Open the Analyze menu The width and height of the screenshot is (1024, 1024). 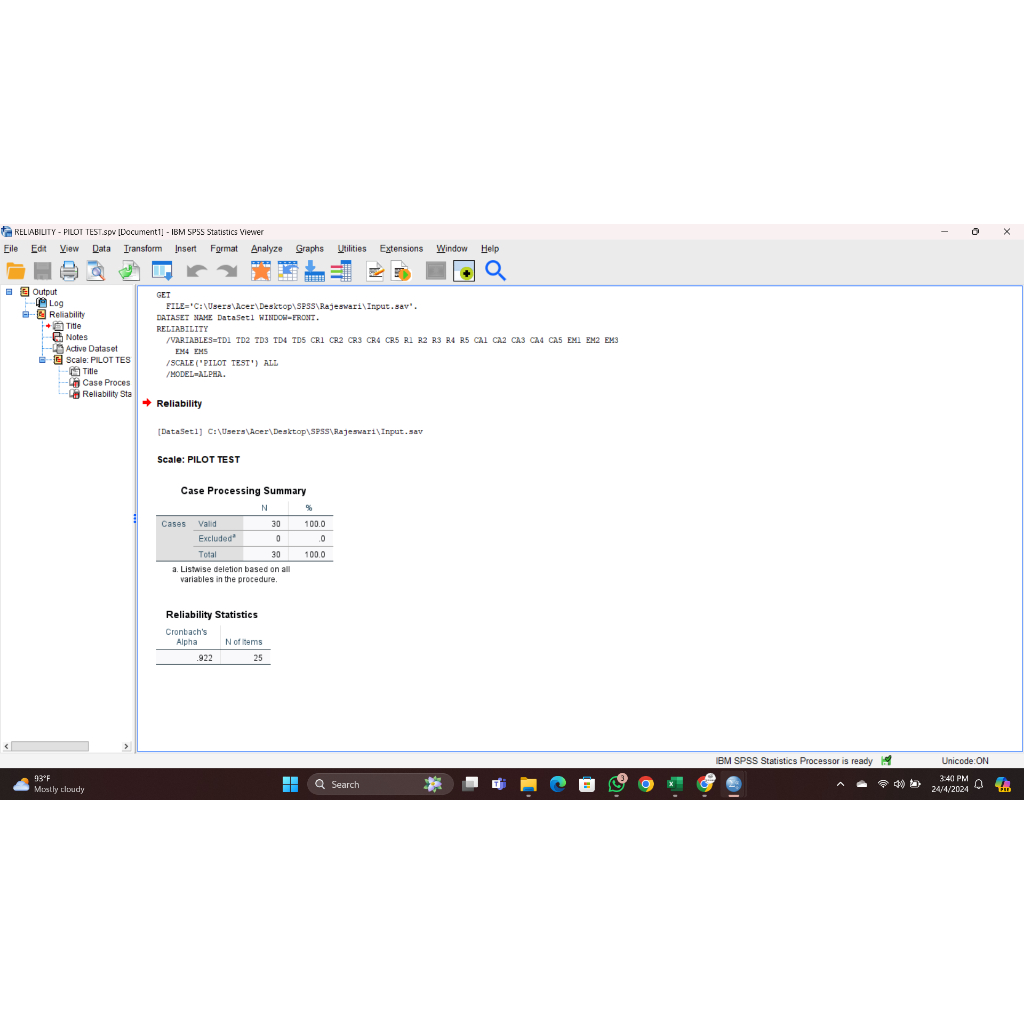(x=266, y=249)
